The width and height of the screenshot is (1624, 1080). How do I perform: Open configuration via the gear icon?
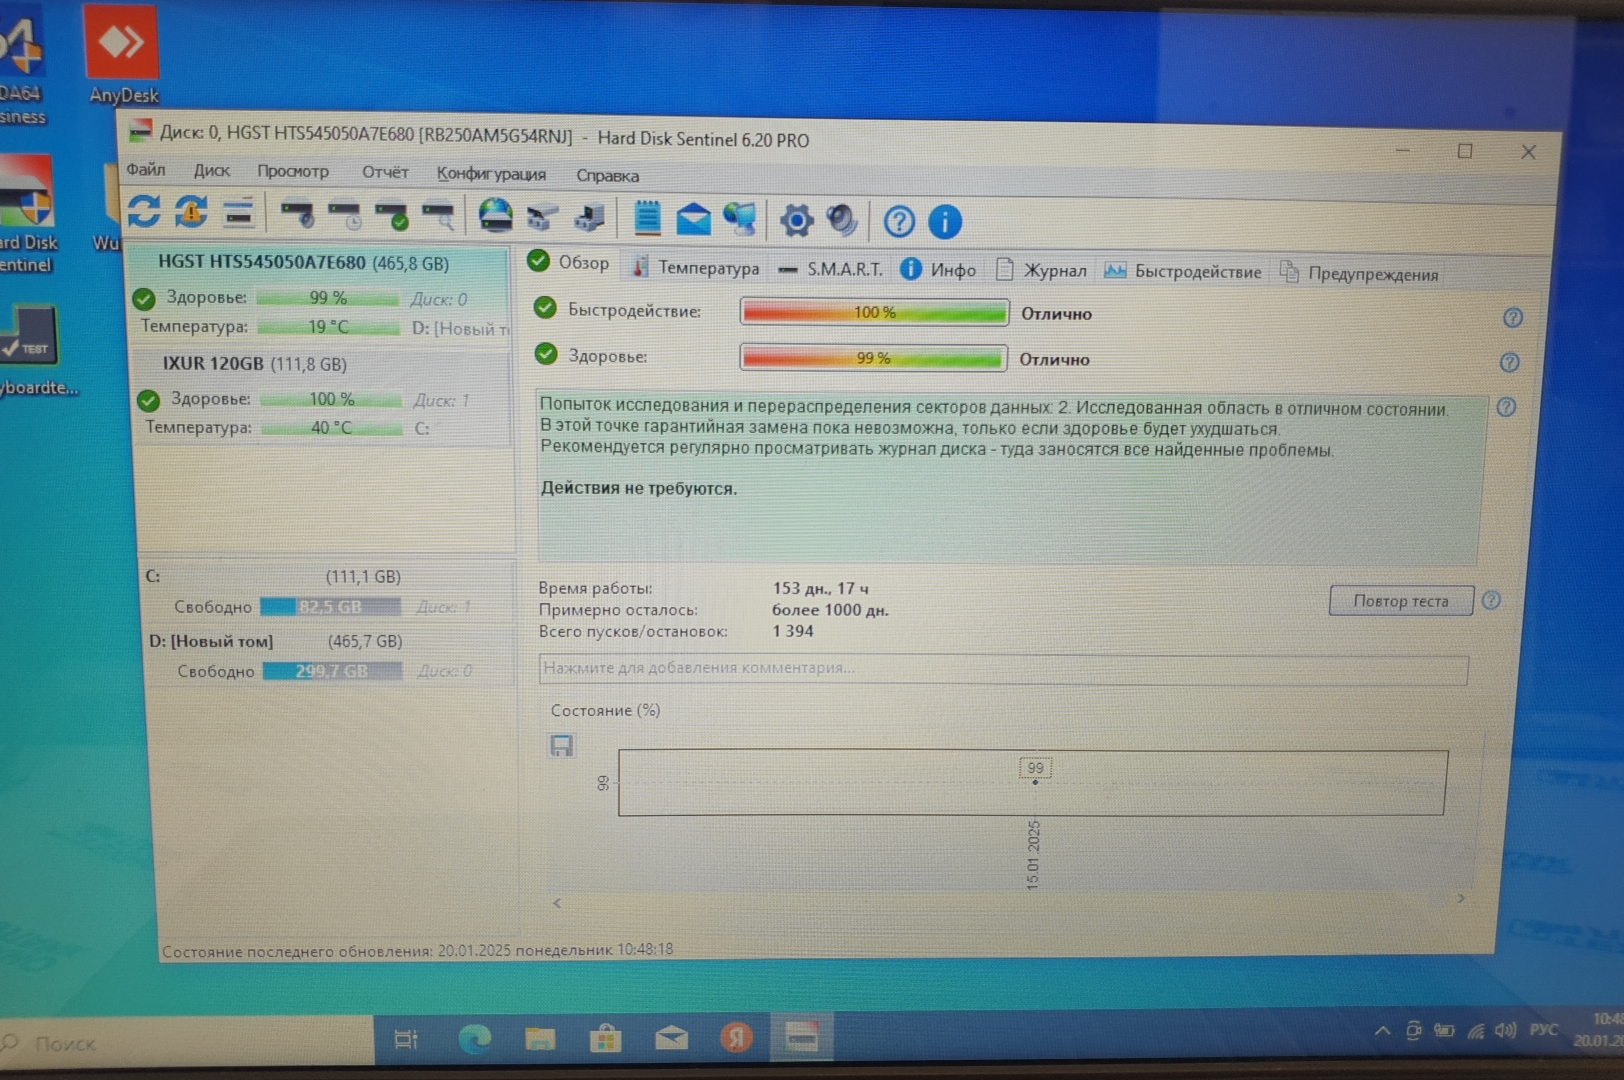(x=796, y=220)
